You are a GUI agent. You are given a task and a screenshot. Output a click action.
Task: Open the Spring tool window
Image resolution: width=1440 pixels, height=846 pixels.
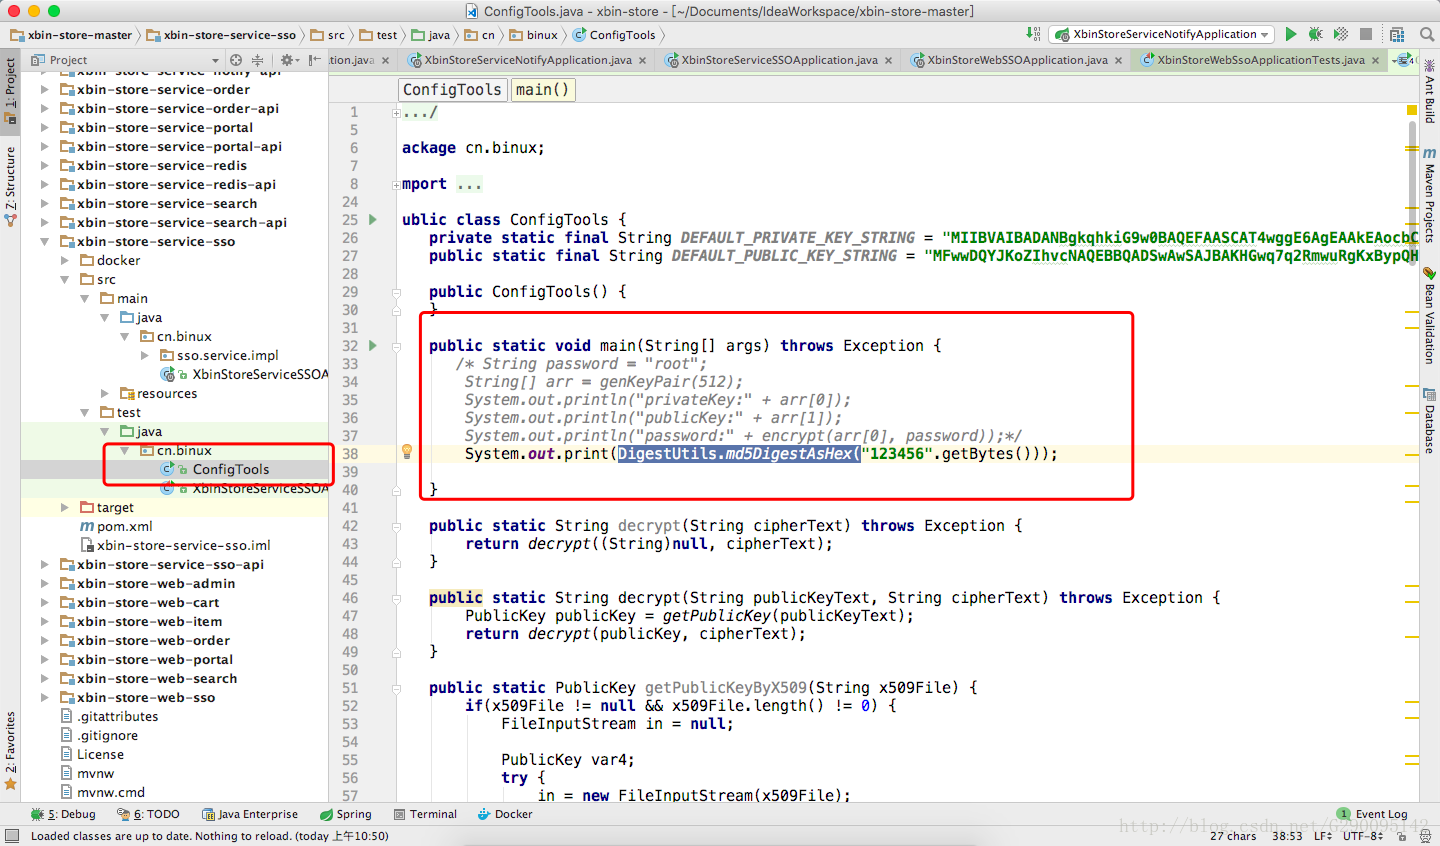pyautogui.click(x=346, y=814)
